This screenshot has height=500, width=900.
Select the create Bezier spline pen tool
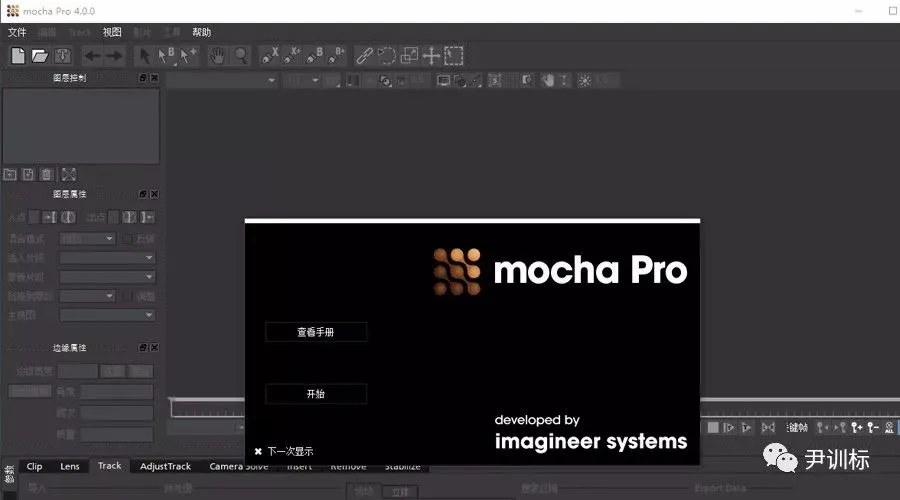point(314,56)
